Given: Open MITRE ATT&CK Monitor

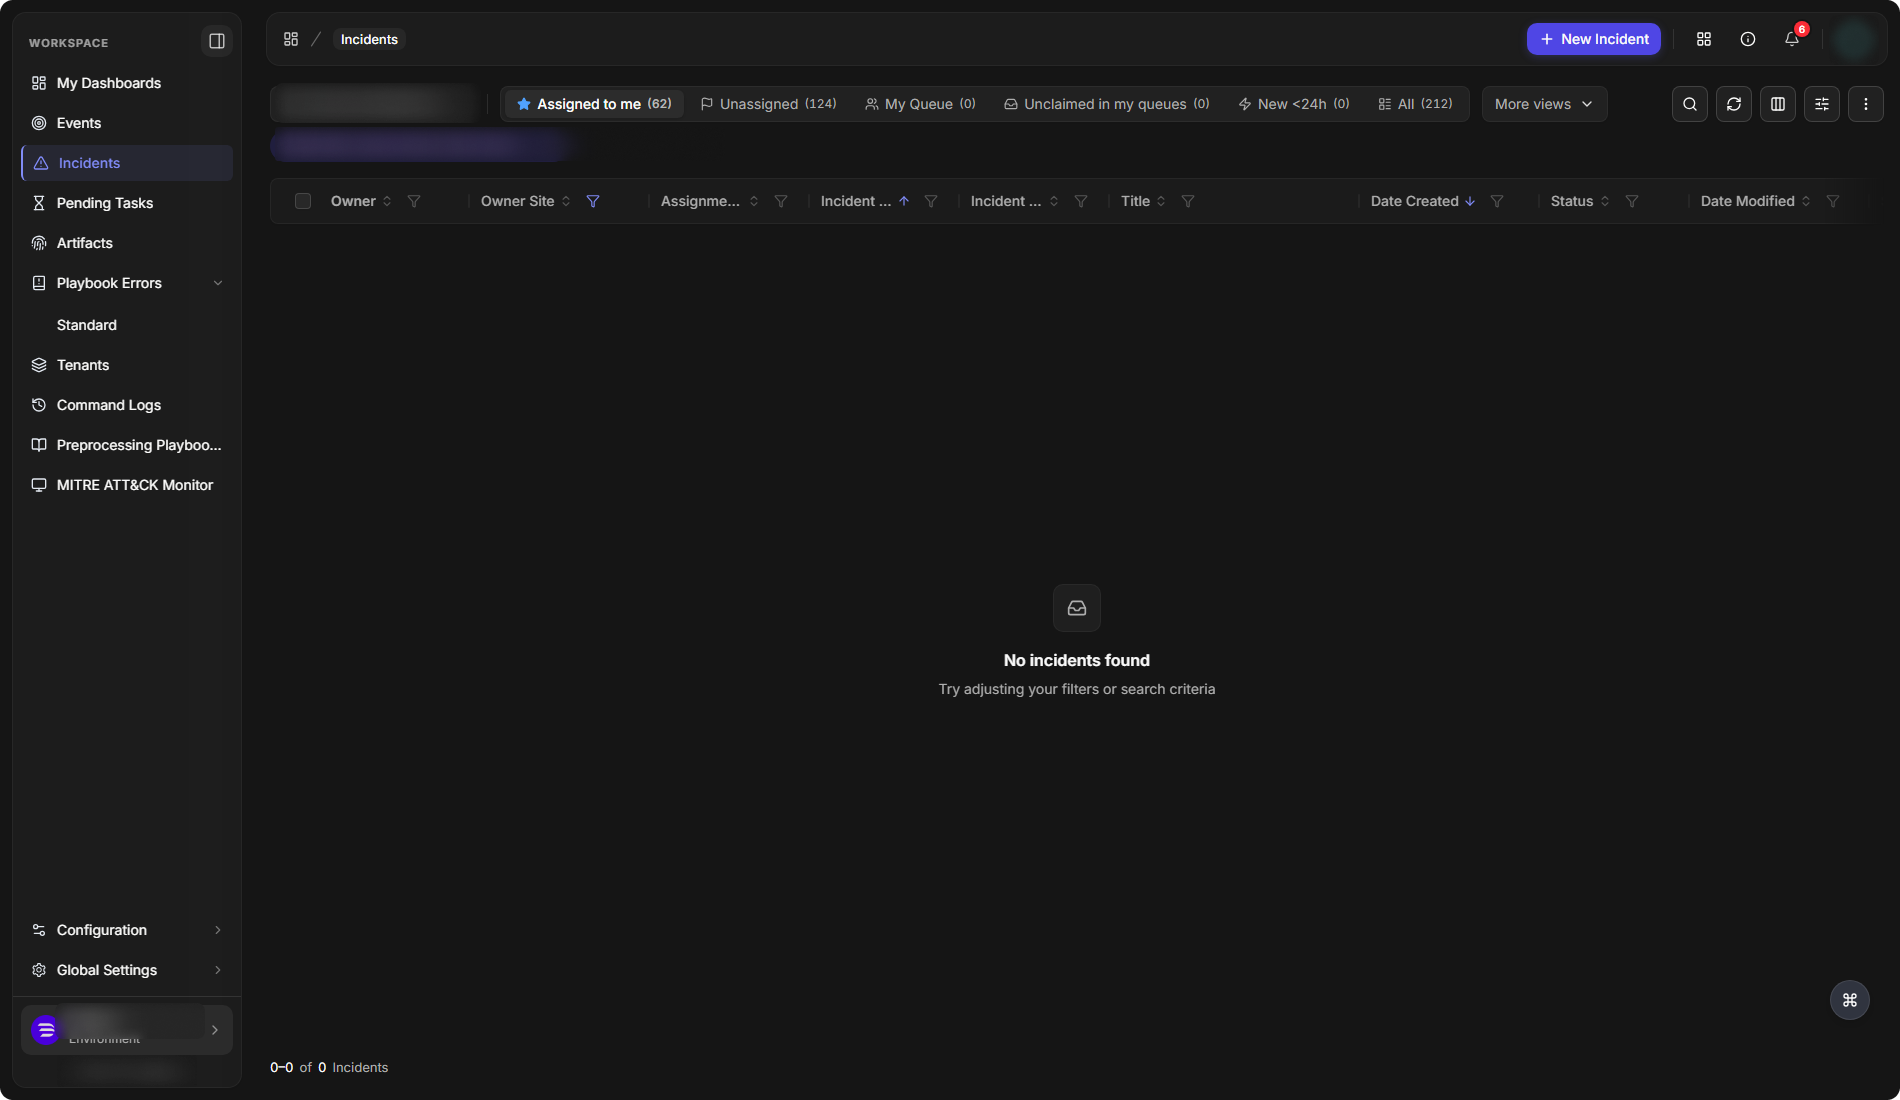Looking at the screenshot, I should point(127,485).
